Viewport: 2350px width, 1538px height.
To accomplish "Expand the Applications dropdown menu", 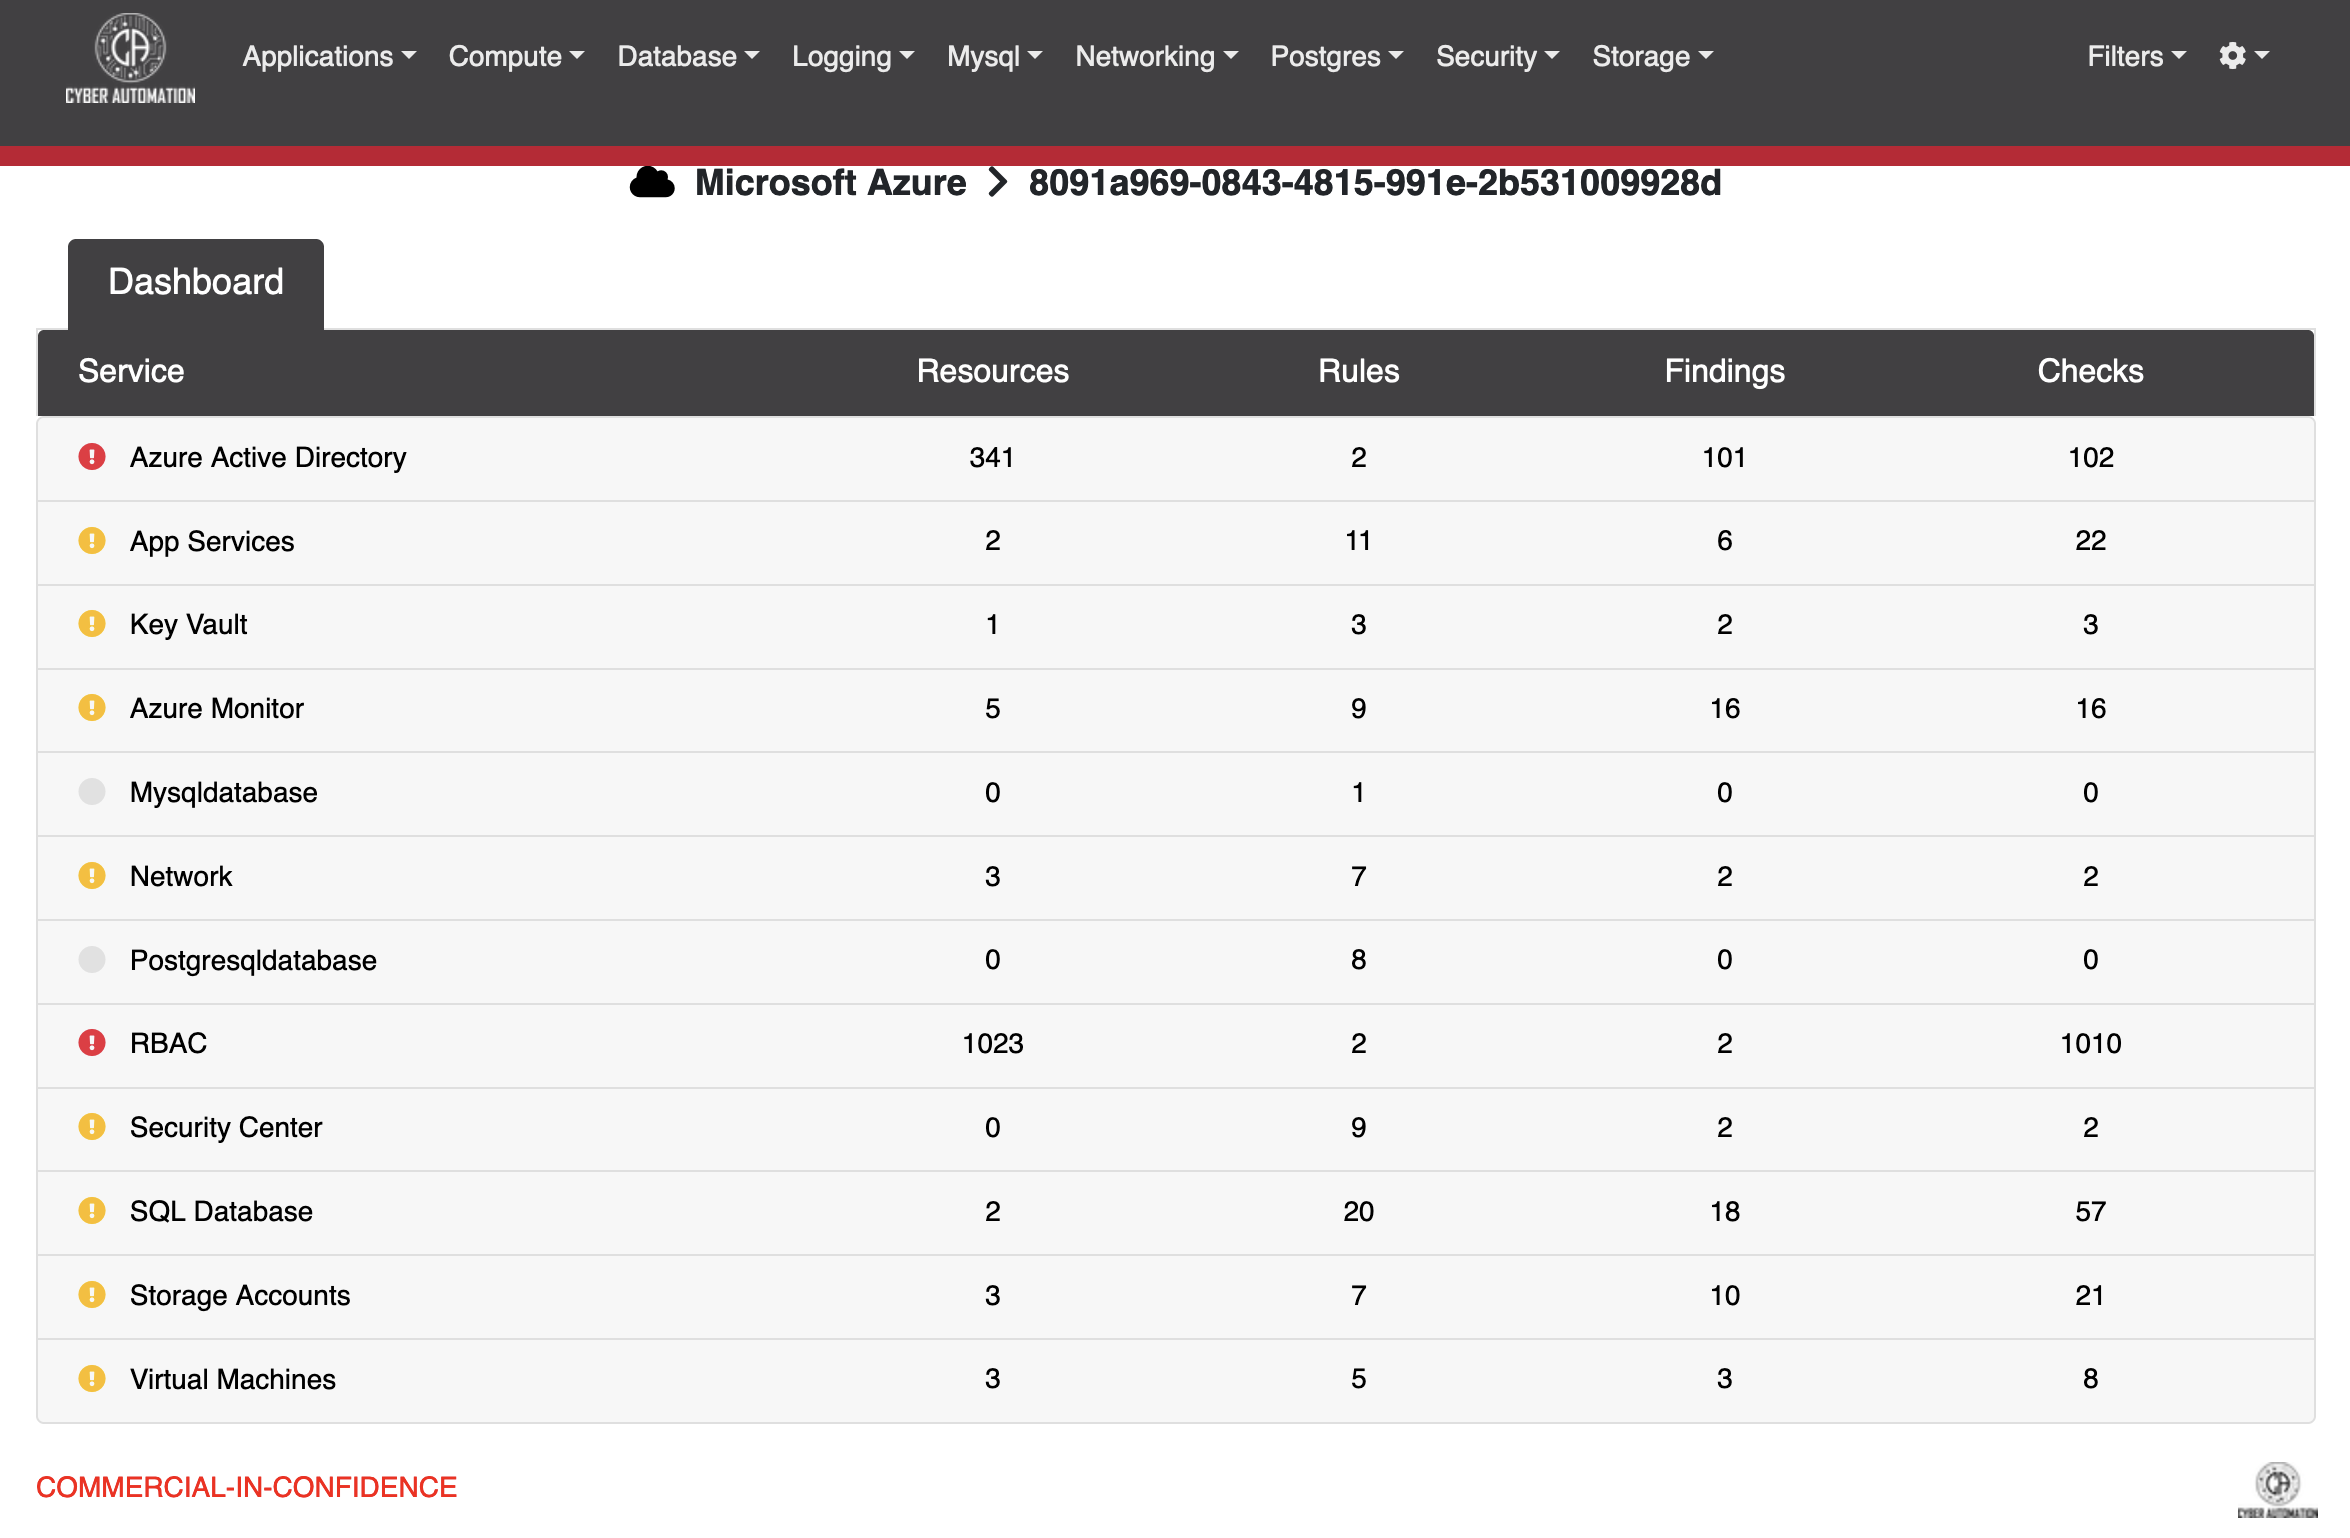I will 329,56.
